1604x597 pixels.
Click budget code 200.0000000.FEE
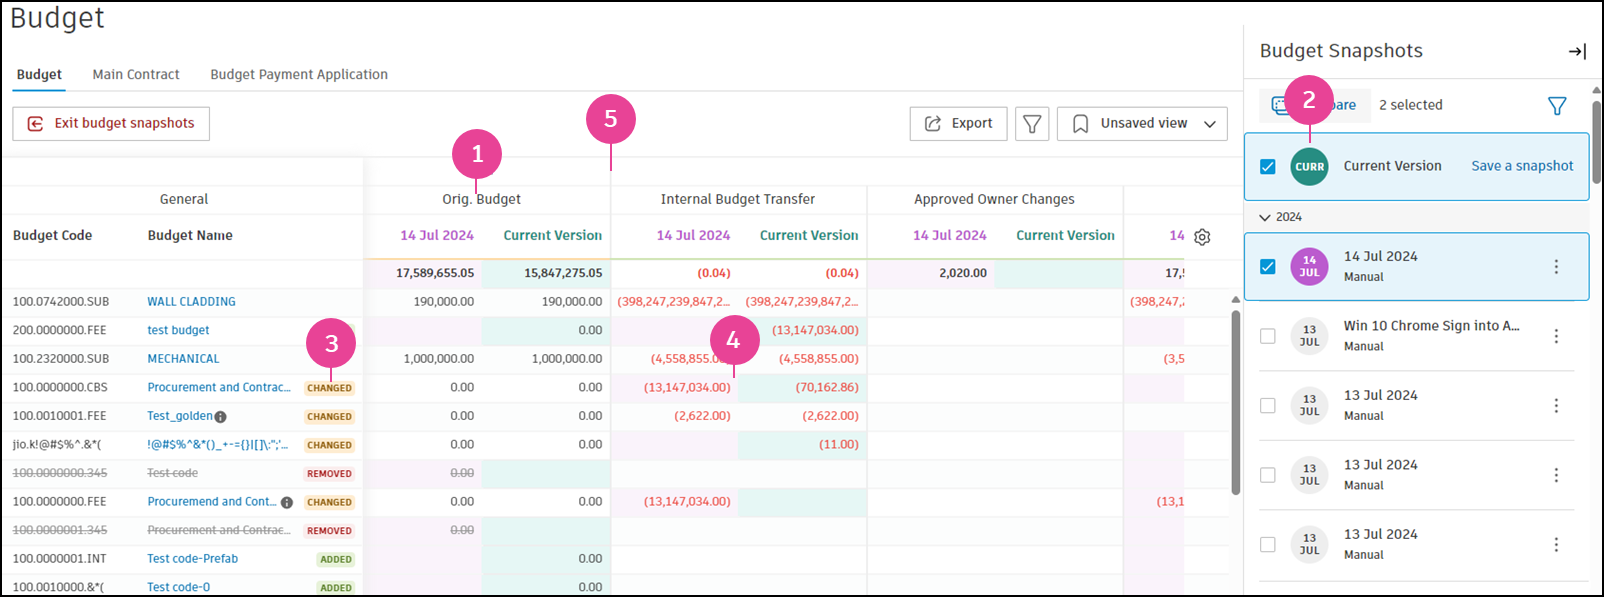pos(59,330)
